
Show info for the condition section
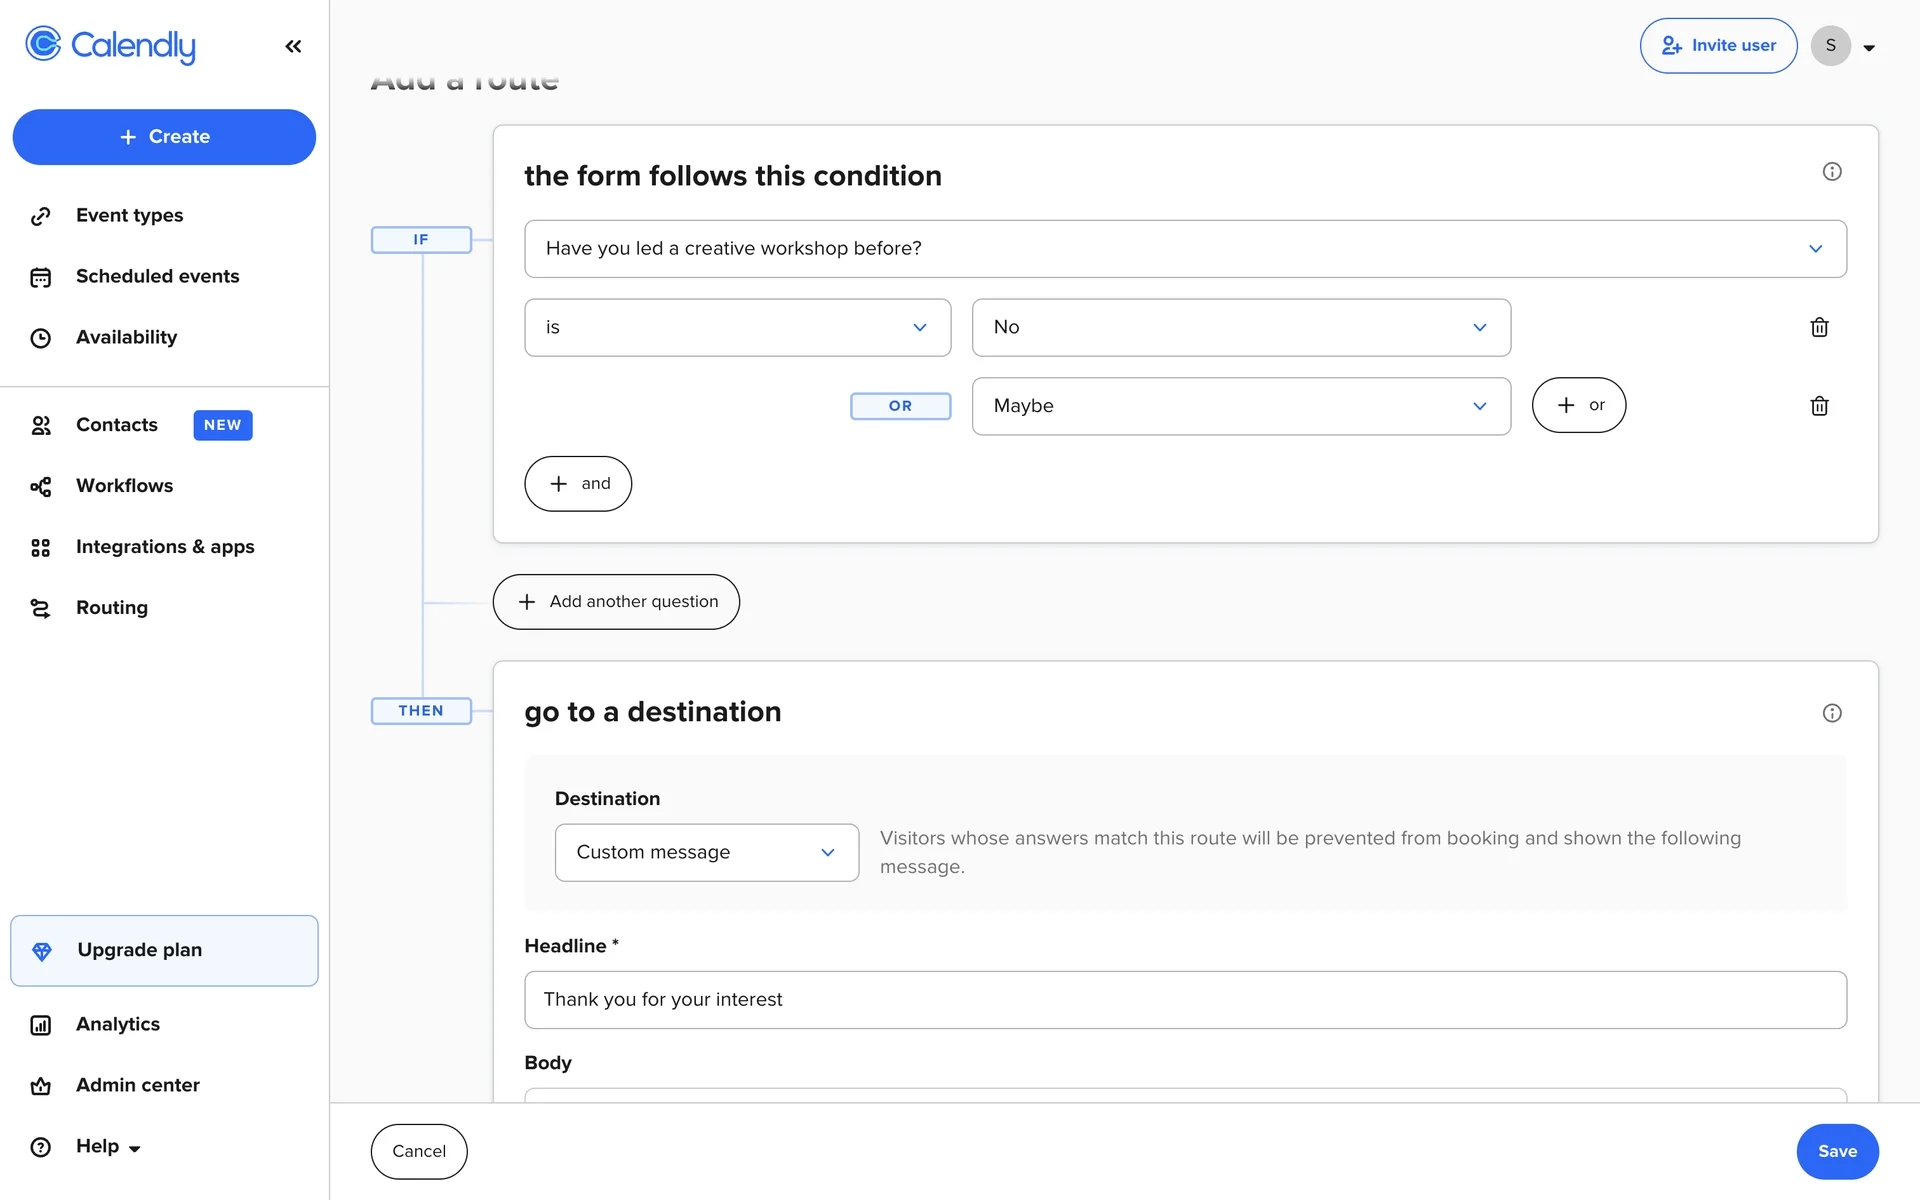1831,172
